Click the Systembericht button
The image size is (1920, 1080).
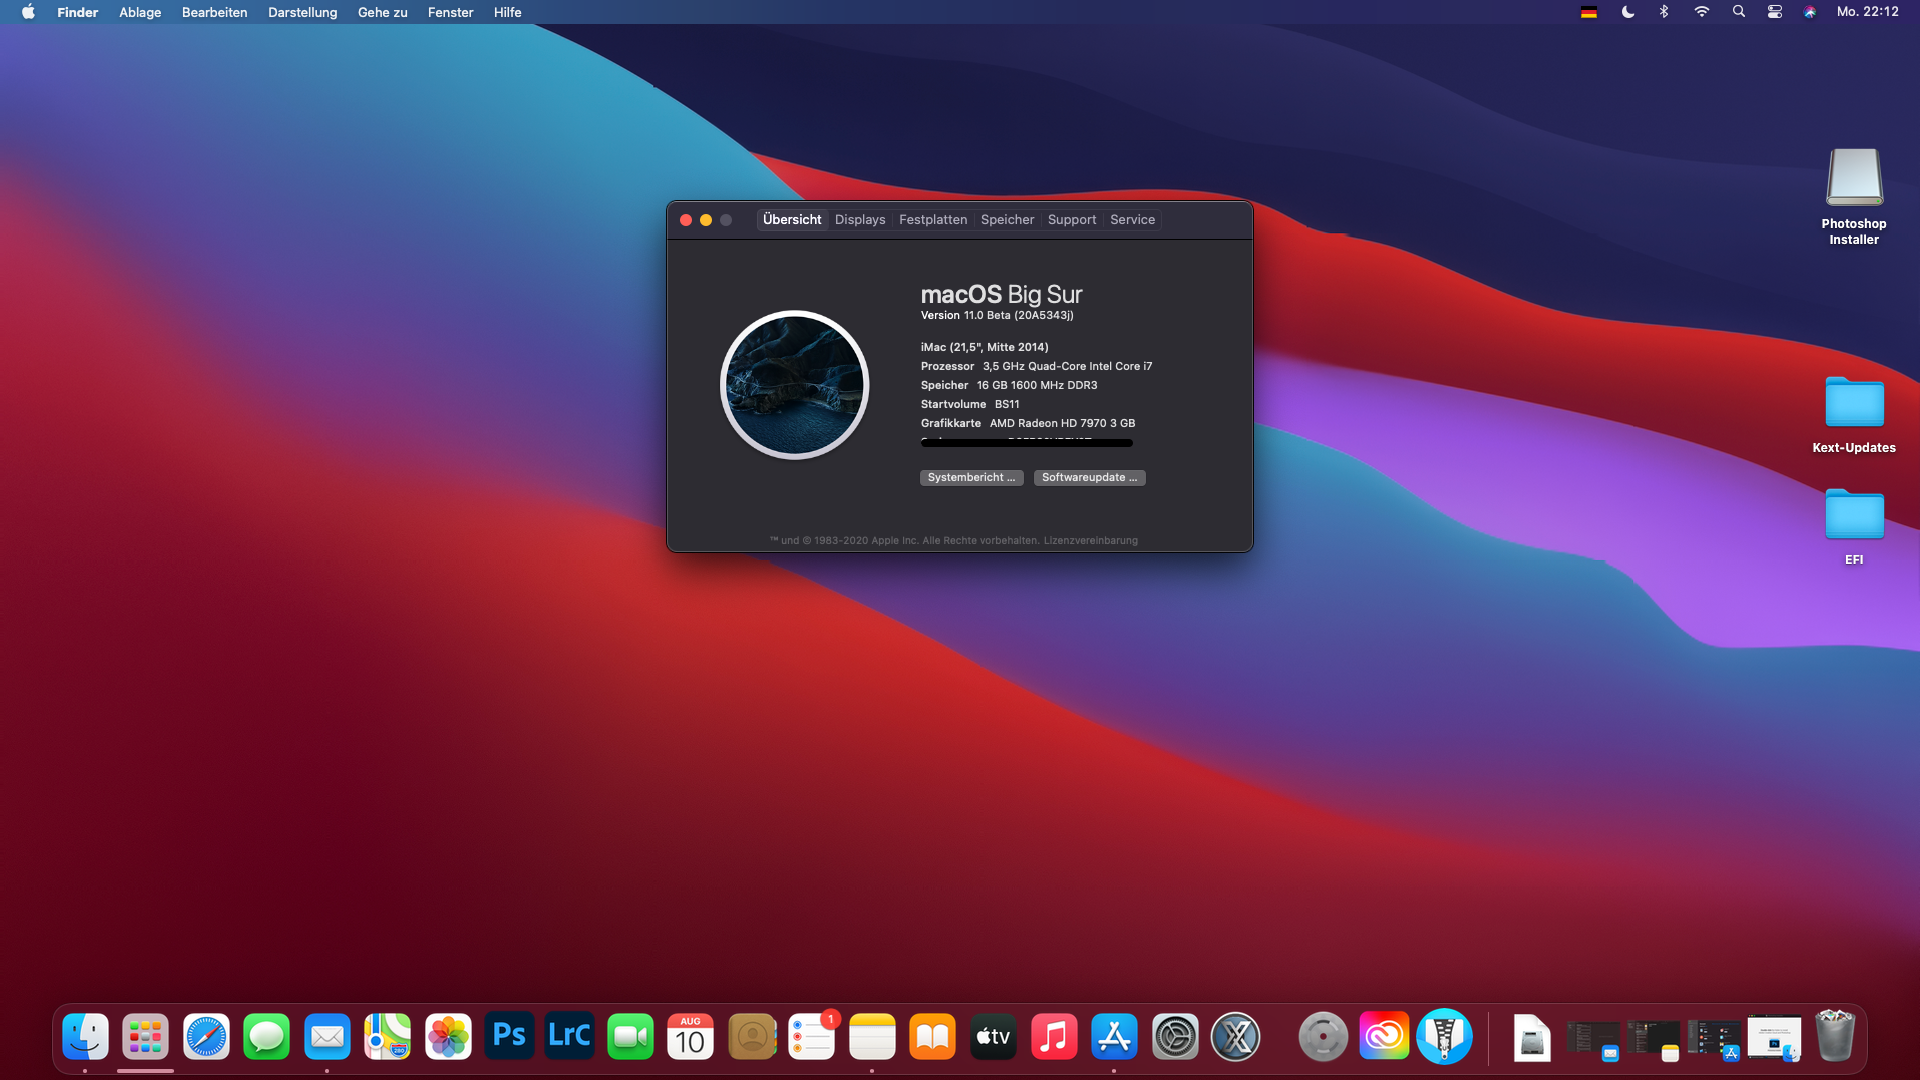[971, 478]
